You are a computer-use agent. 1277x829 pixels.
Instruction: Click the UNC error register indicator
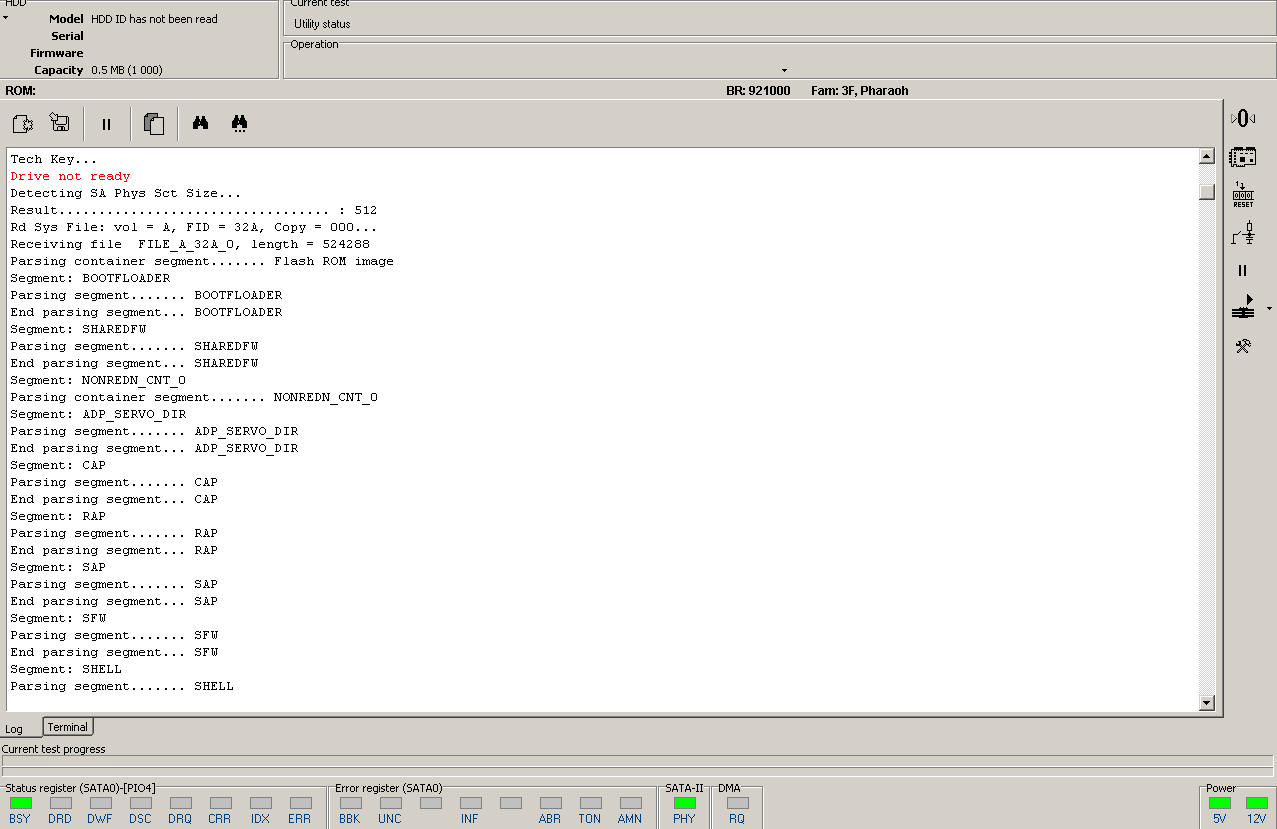(x=391, y=803)
